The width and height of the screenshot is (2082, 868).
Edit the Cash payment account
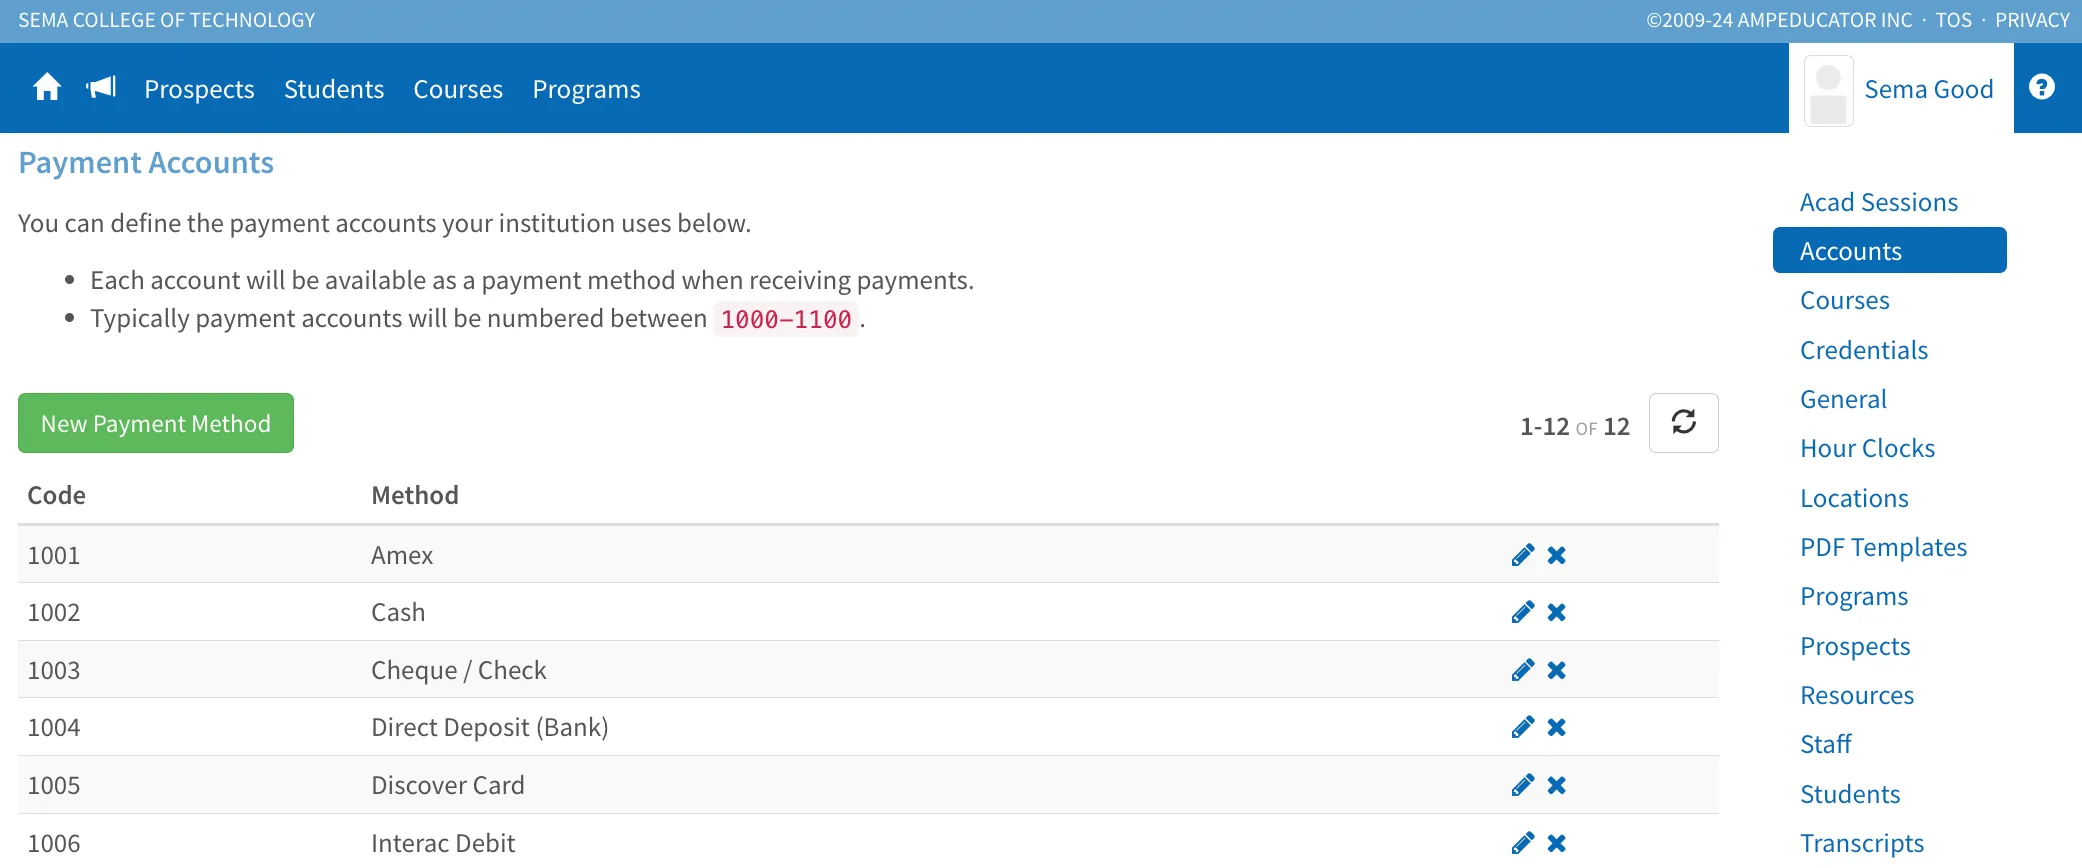tap(1523, 612)
